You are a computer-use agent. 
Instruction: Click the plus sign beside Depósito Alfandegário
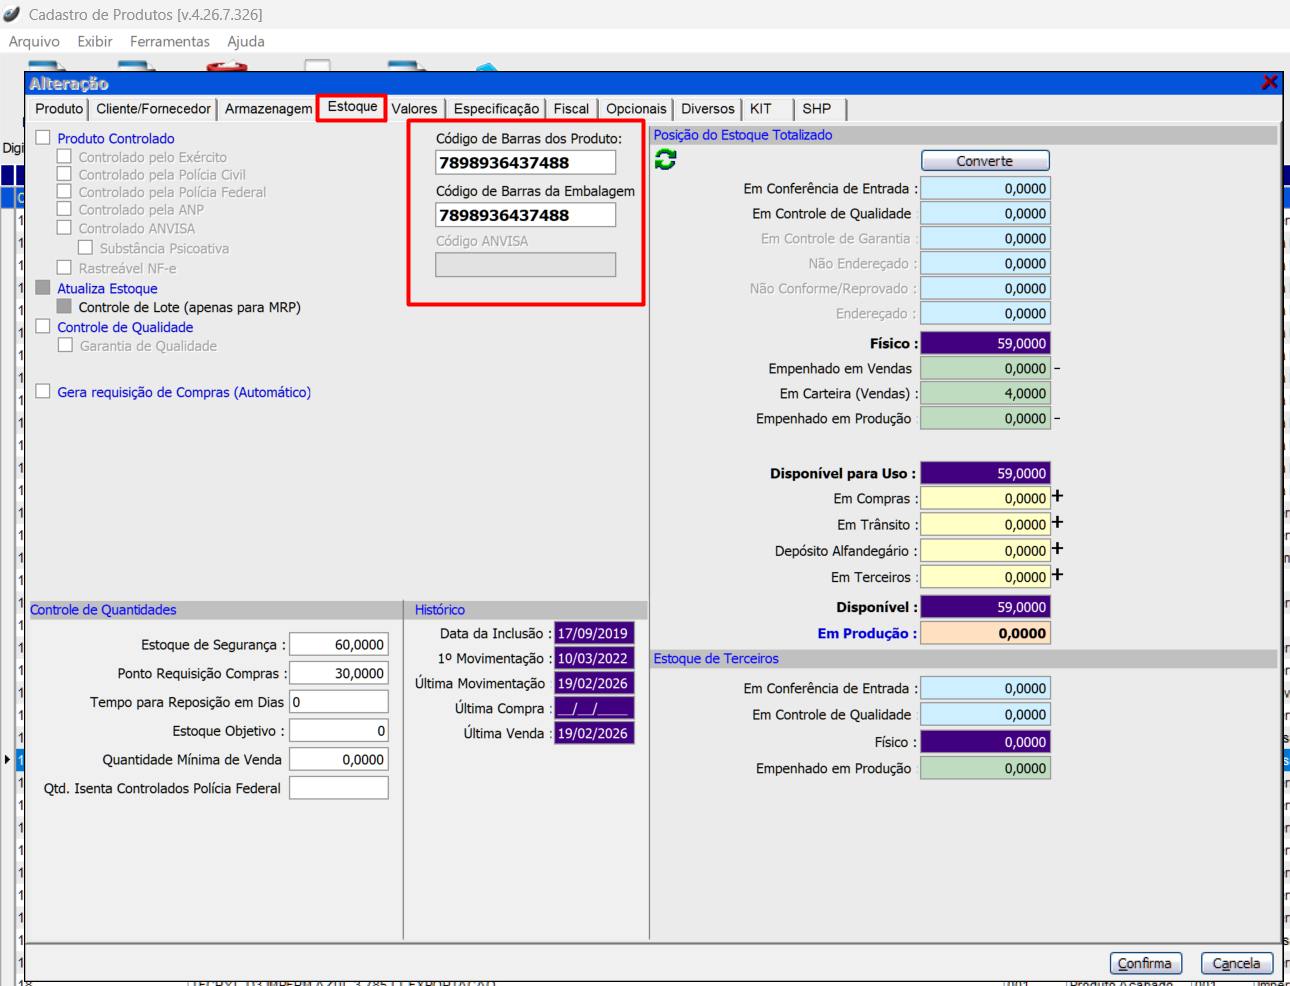tap(1057, 549)
